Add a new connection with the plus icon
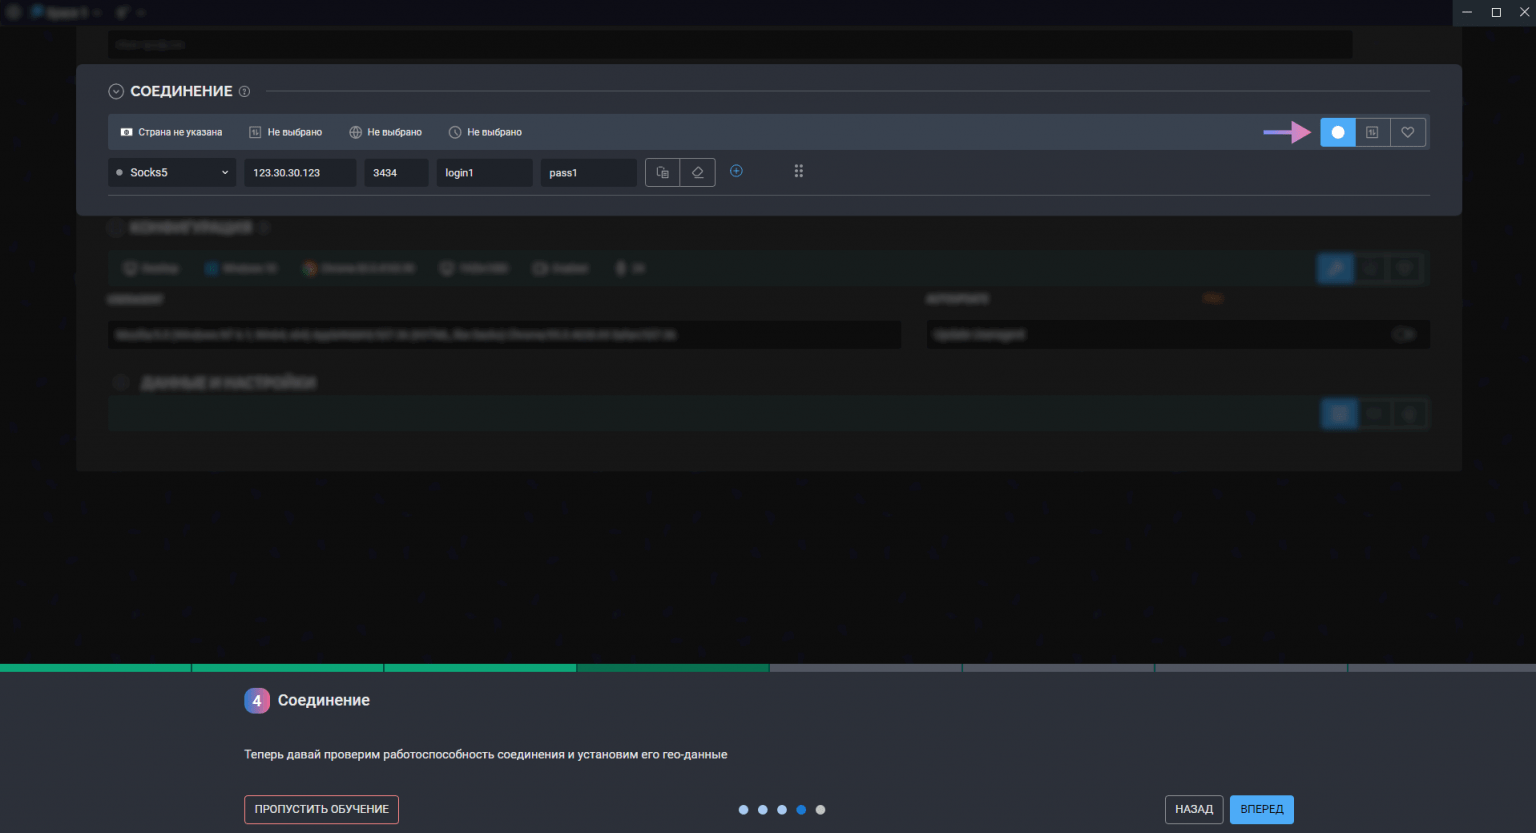Image resolution: width=1536 pixels, height=833 pixels. click(736, 171)
